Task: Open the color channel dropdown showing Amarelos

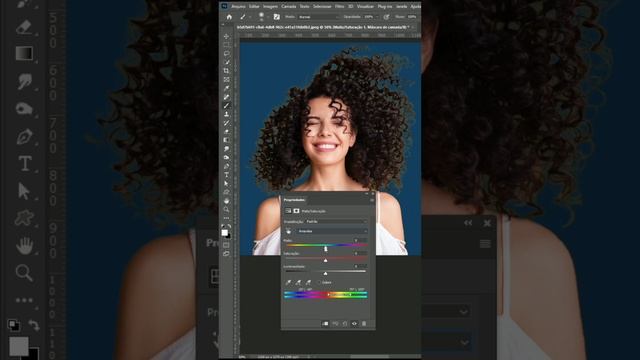Action: click(x=332, y=231)
